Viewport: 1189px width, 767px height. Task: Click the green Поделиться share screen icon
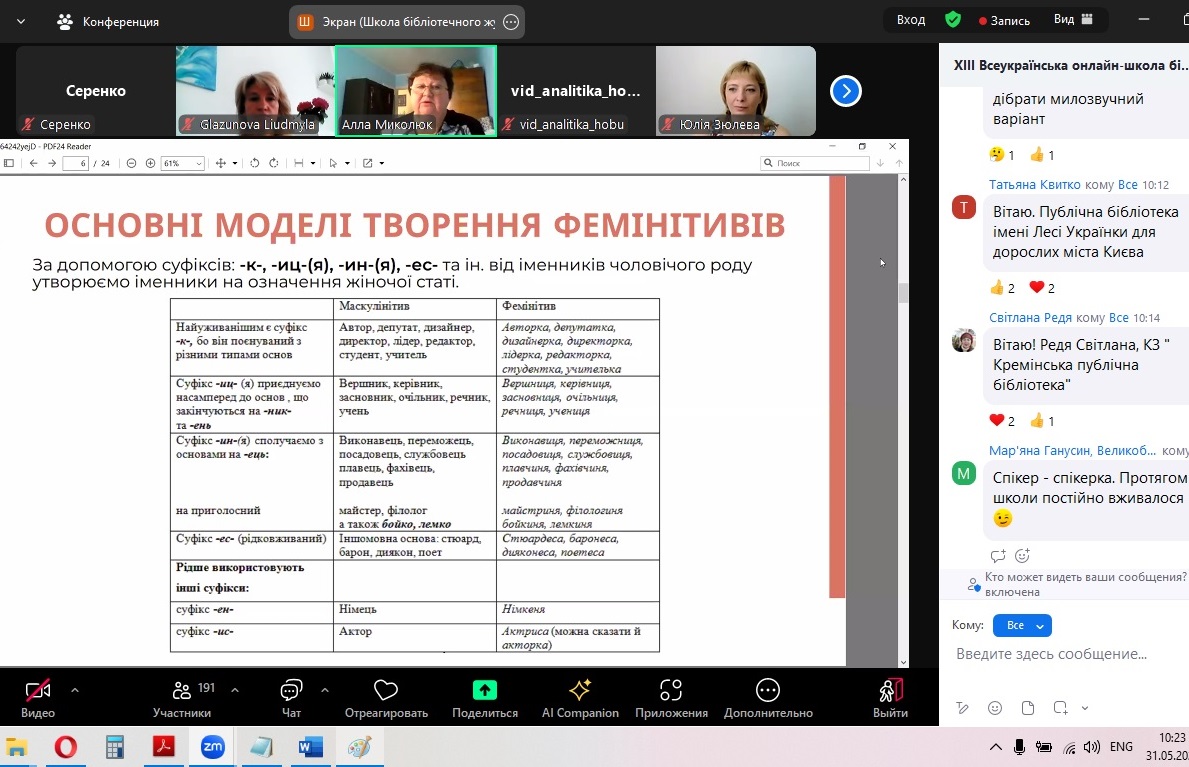[x=484, y=690]
